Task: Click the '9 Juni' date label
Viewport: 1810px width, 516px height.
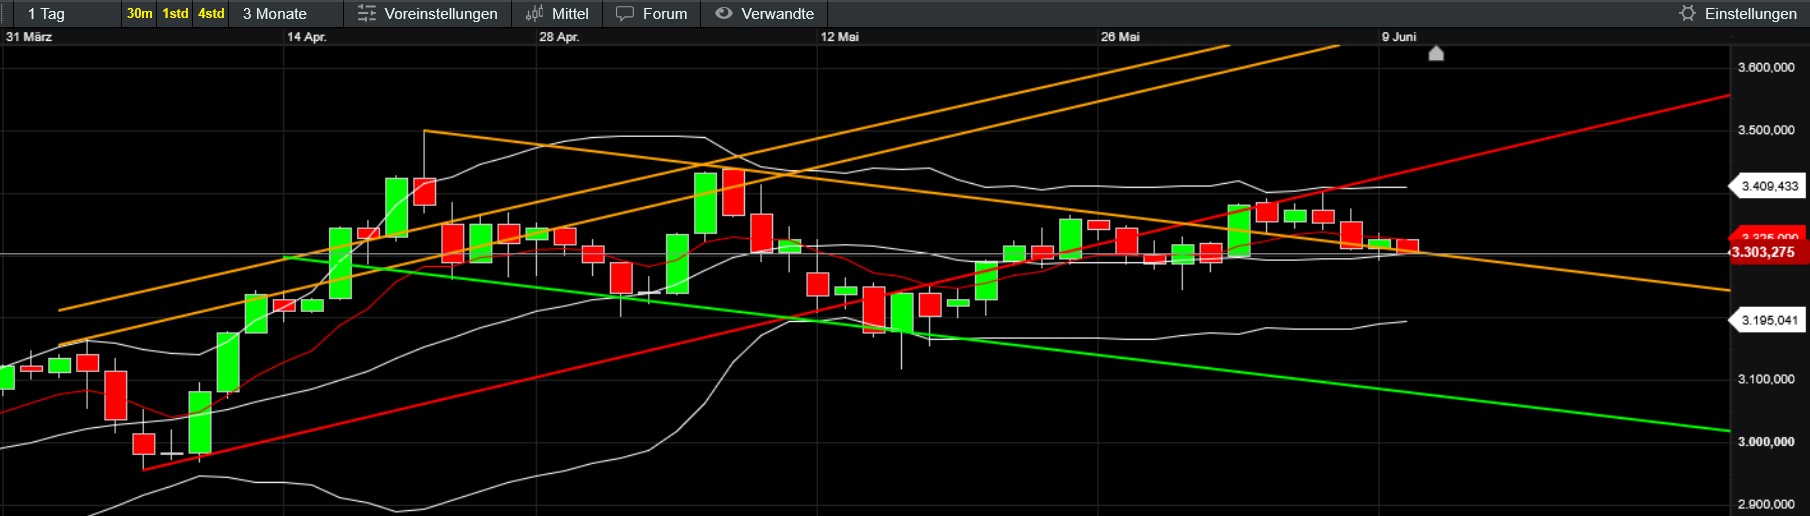Action: [x=1399, y=37]
